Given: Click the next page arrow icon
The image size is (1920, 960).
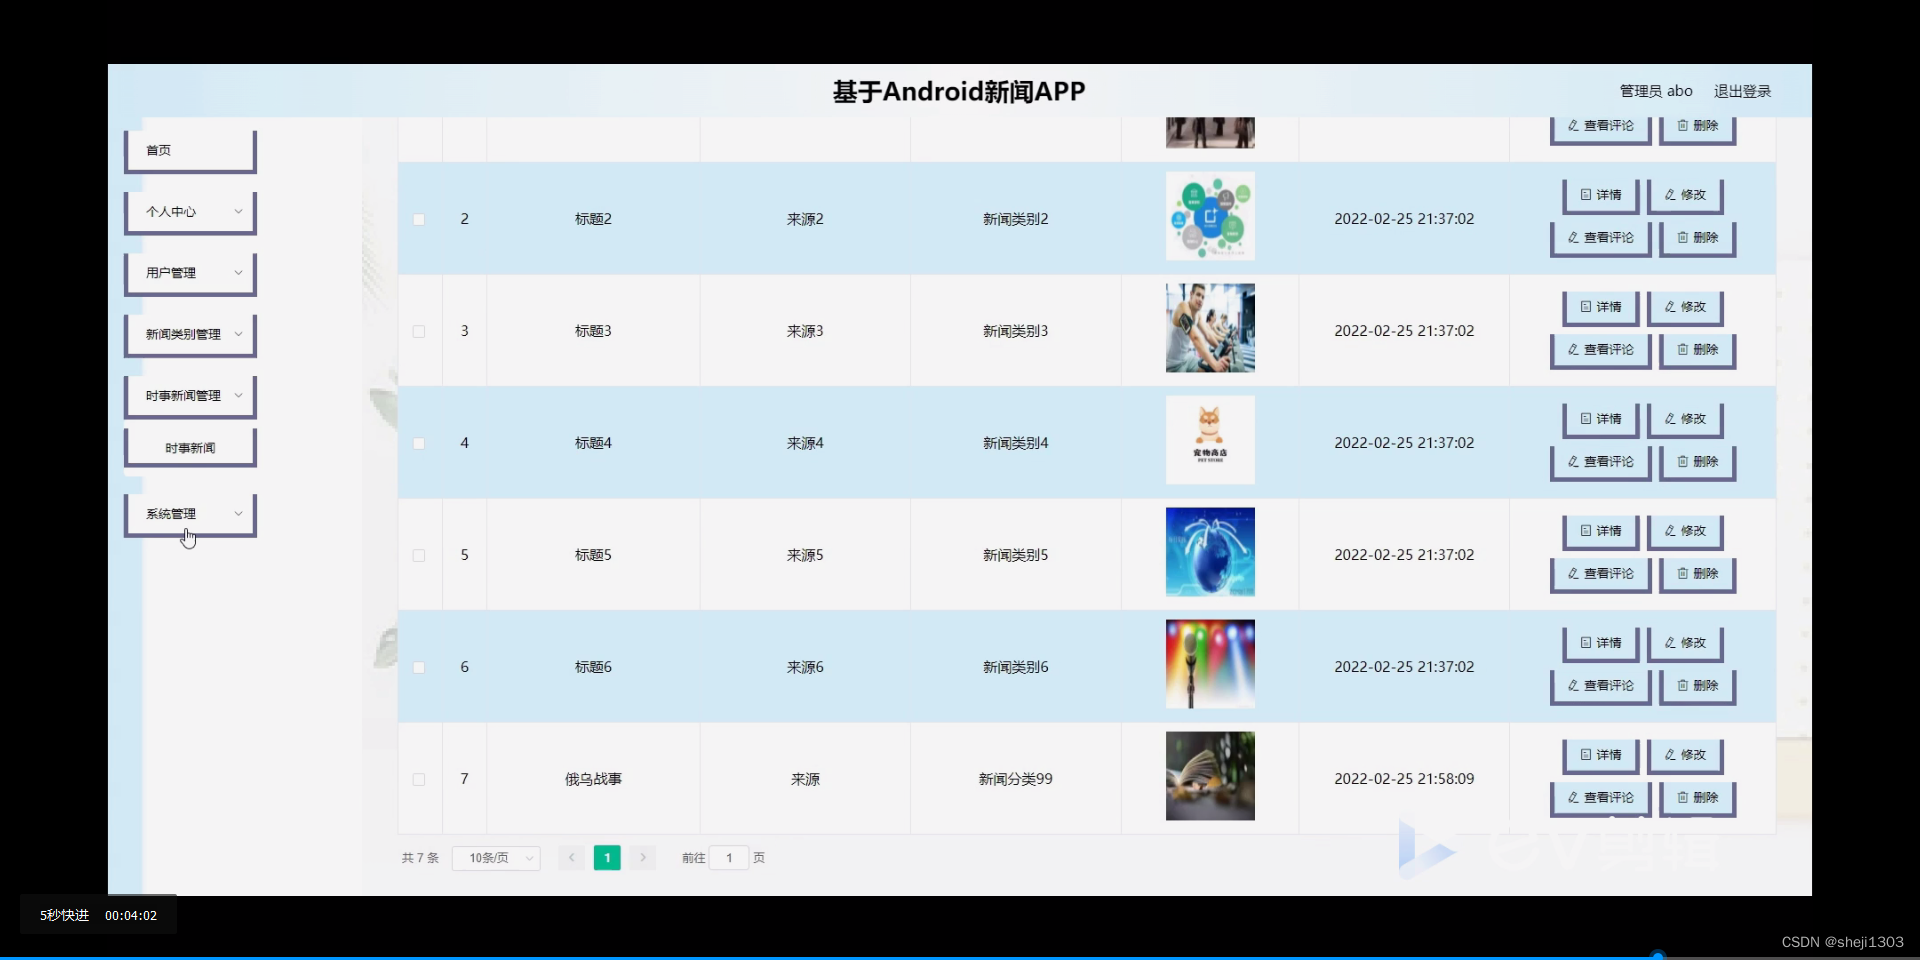Looking at the screenshot, I should pos(642,857).
